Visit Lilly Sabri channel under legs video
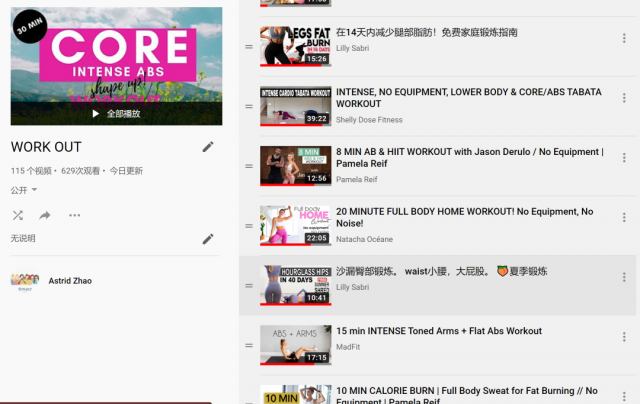Viewport: 640px width, 404px height. (x=352, y=48)
